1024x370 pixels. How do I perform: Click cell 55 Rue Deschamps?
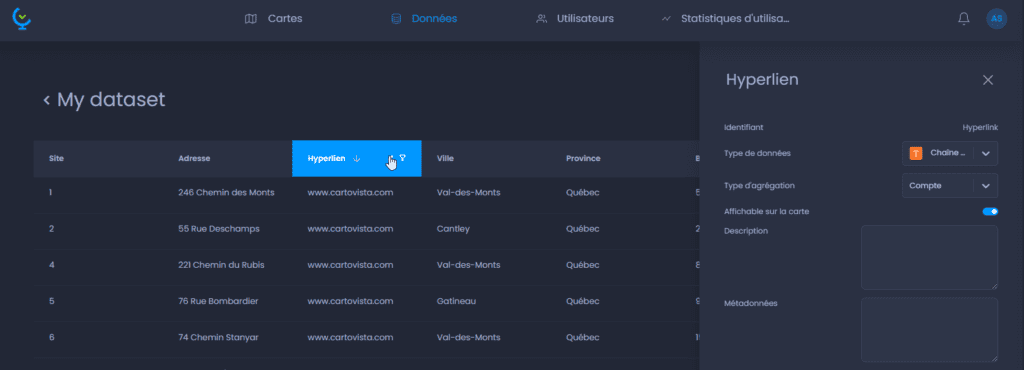pyautogui.click(x=219, y=229)
